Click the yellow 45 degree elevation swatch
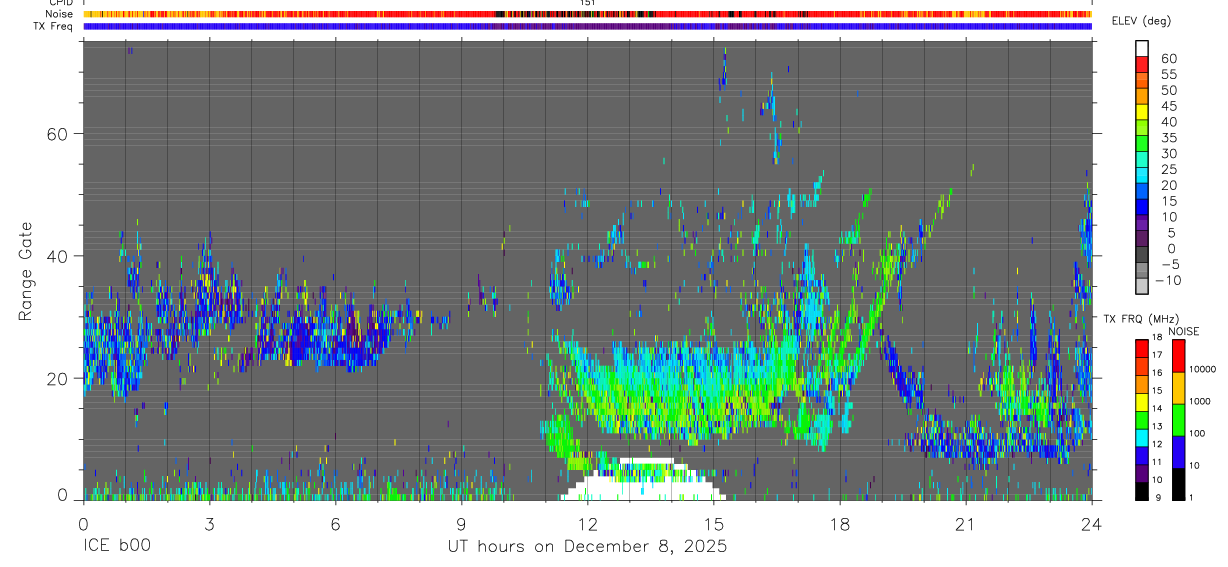 (x=1142, y=110)
